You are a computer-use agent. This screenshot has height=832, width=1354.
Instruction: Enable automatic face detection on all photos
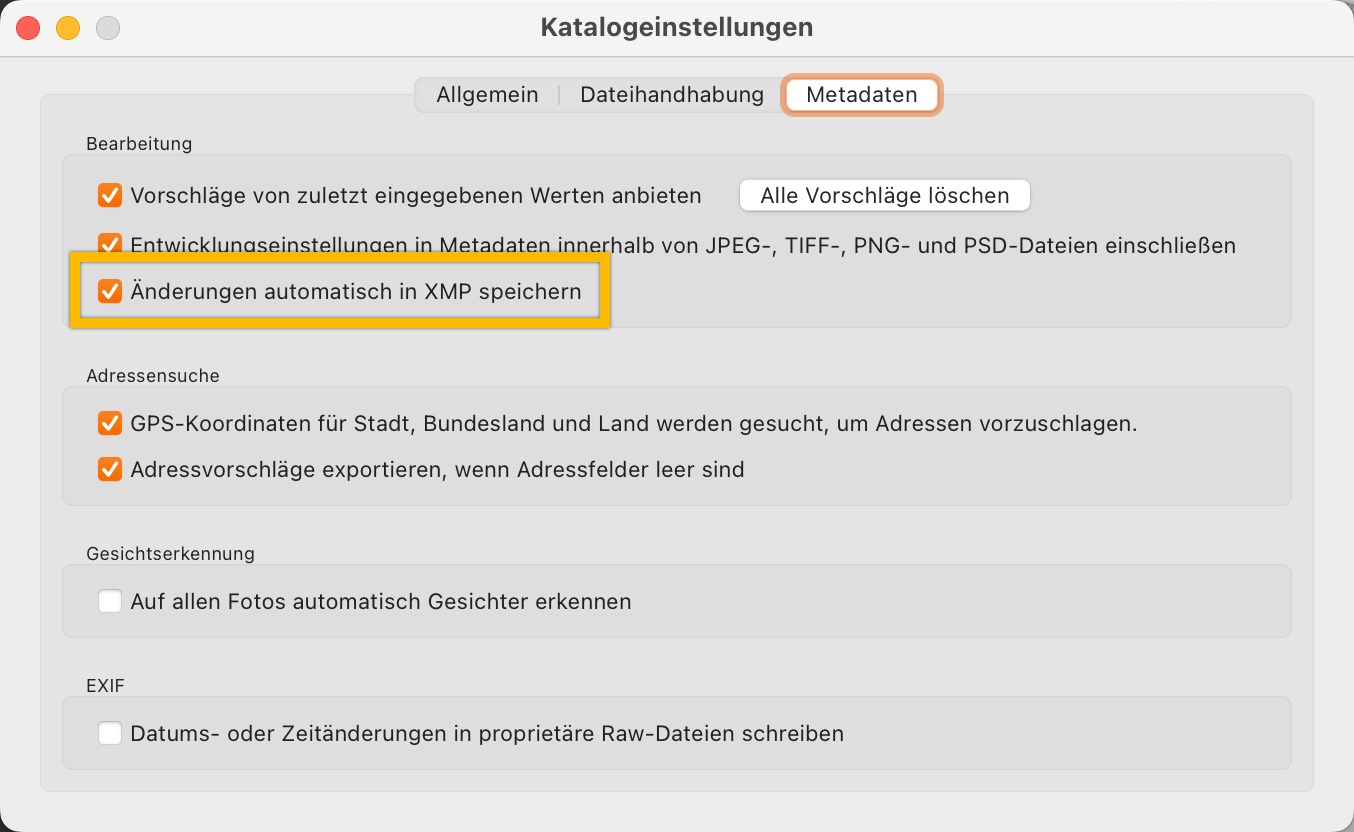pos(110,601)
